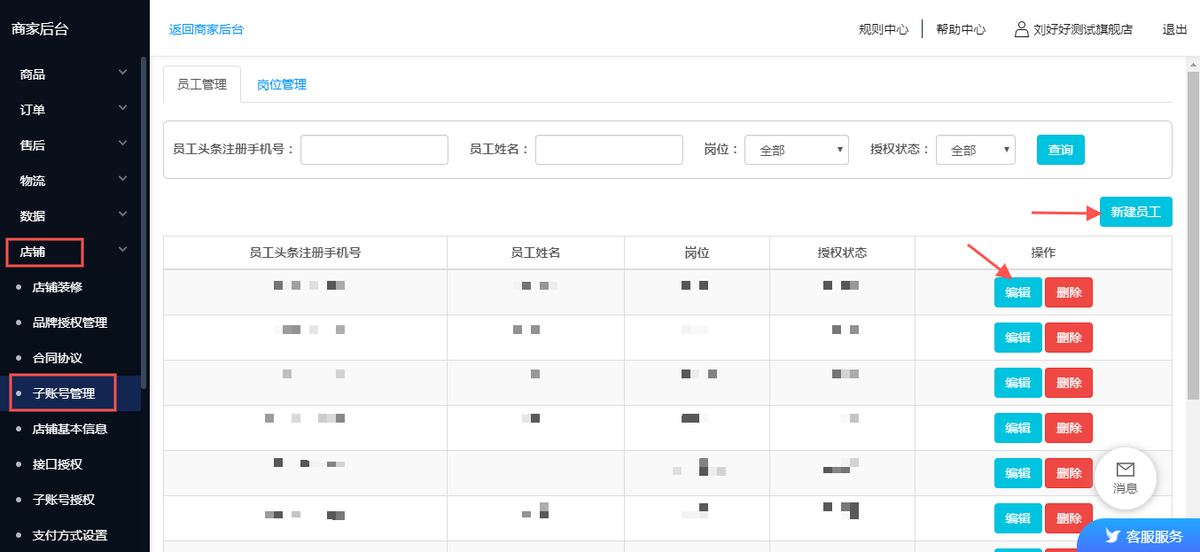Click the 退出 logout link
Viewport: 1200px width, 552px height.
click(x=1175, y=30)
